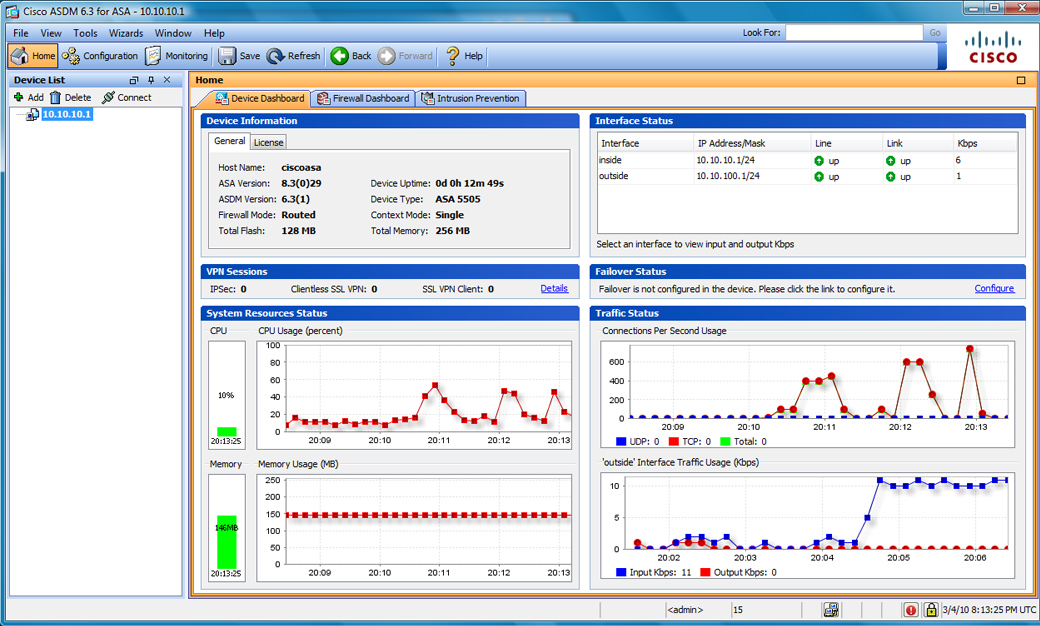Click the padlock icon in status bar

coord(930,610)
